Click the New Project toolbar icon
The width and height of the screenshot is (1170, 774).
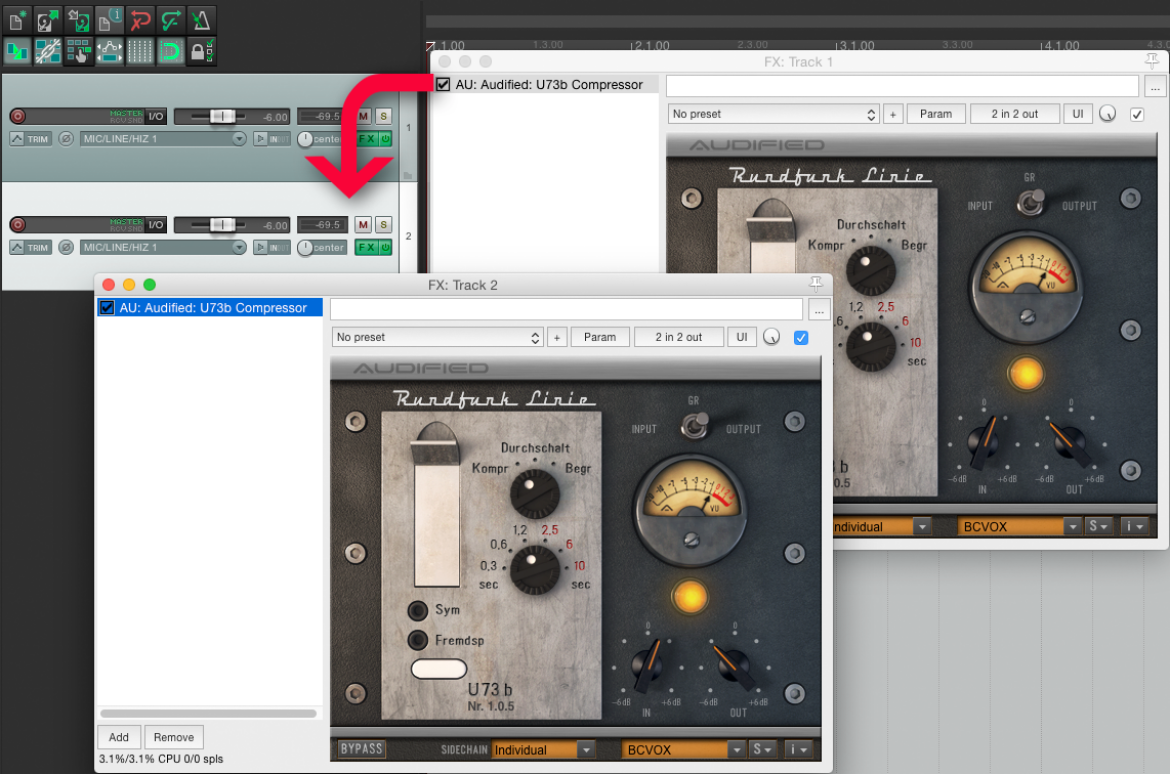(x=16, y=20)
